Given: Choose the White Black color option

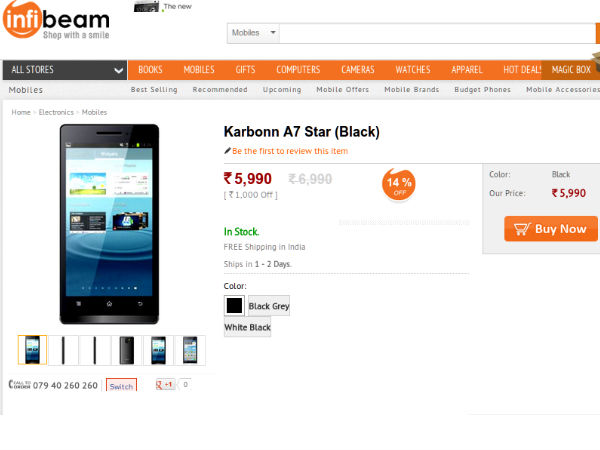Looking at the screenshot, I should 247,328.
